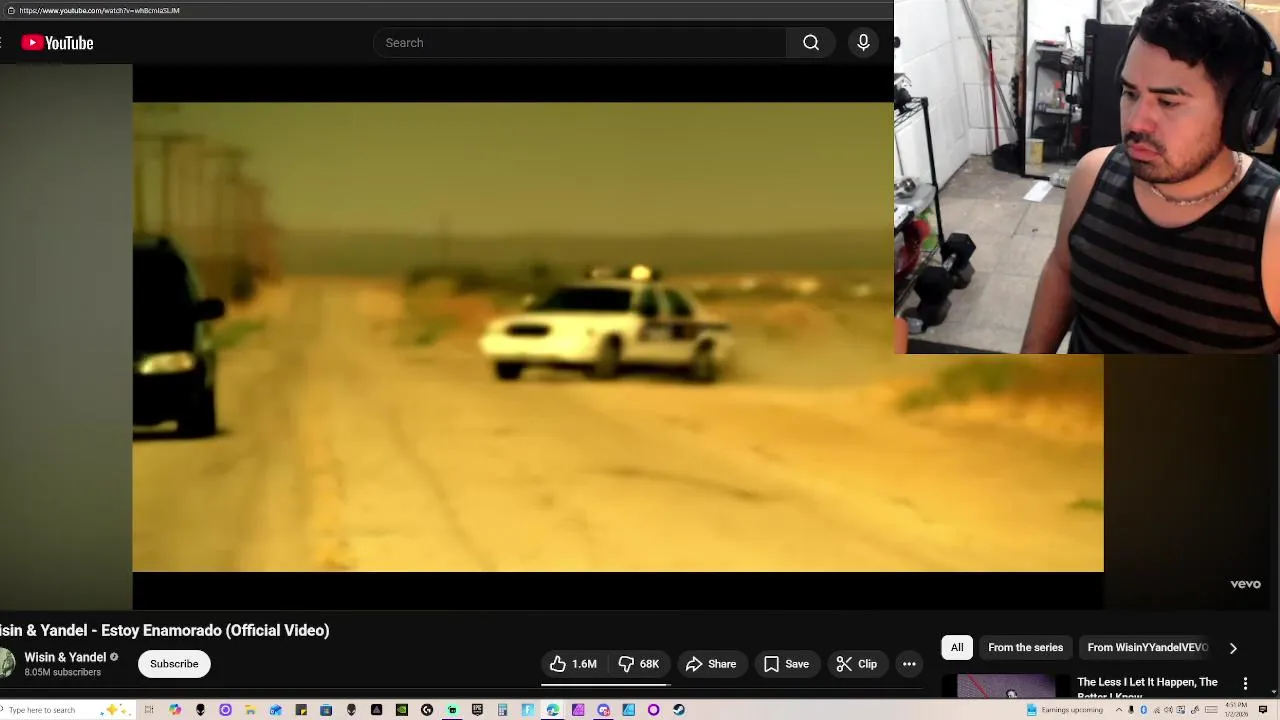Click the 8.05M subscribers text

pos(63,673)
